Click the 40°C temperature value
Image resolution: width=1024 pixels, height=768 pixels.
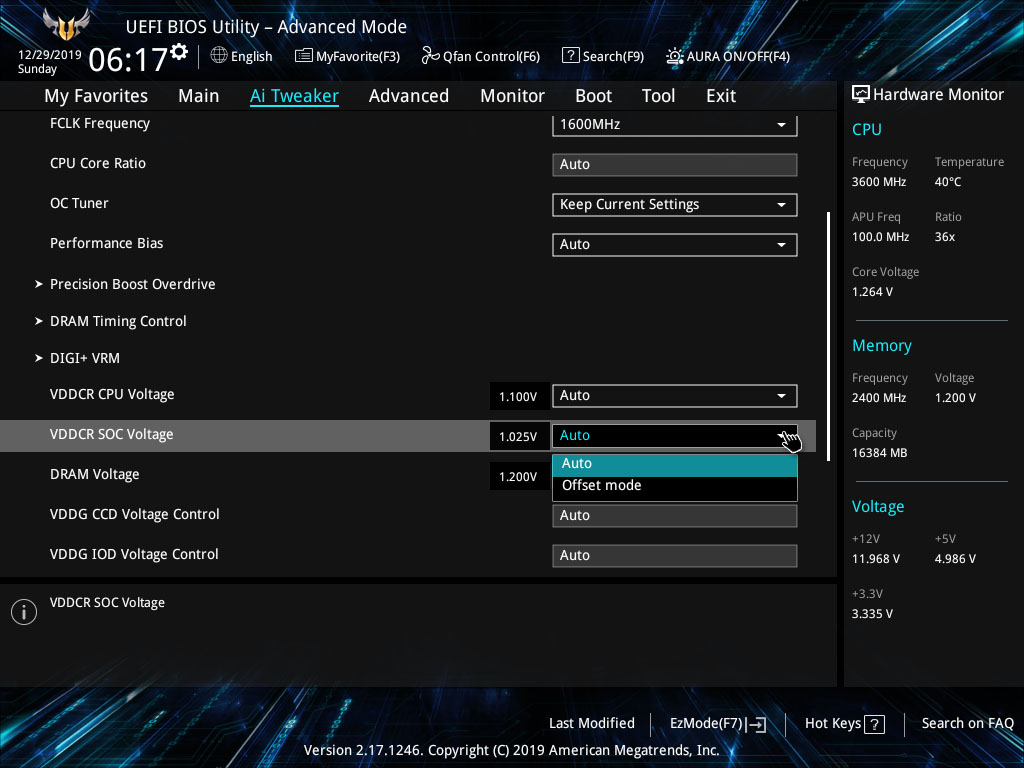(x=948, y=182)
